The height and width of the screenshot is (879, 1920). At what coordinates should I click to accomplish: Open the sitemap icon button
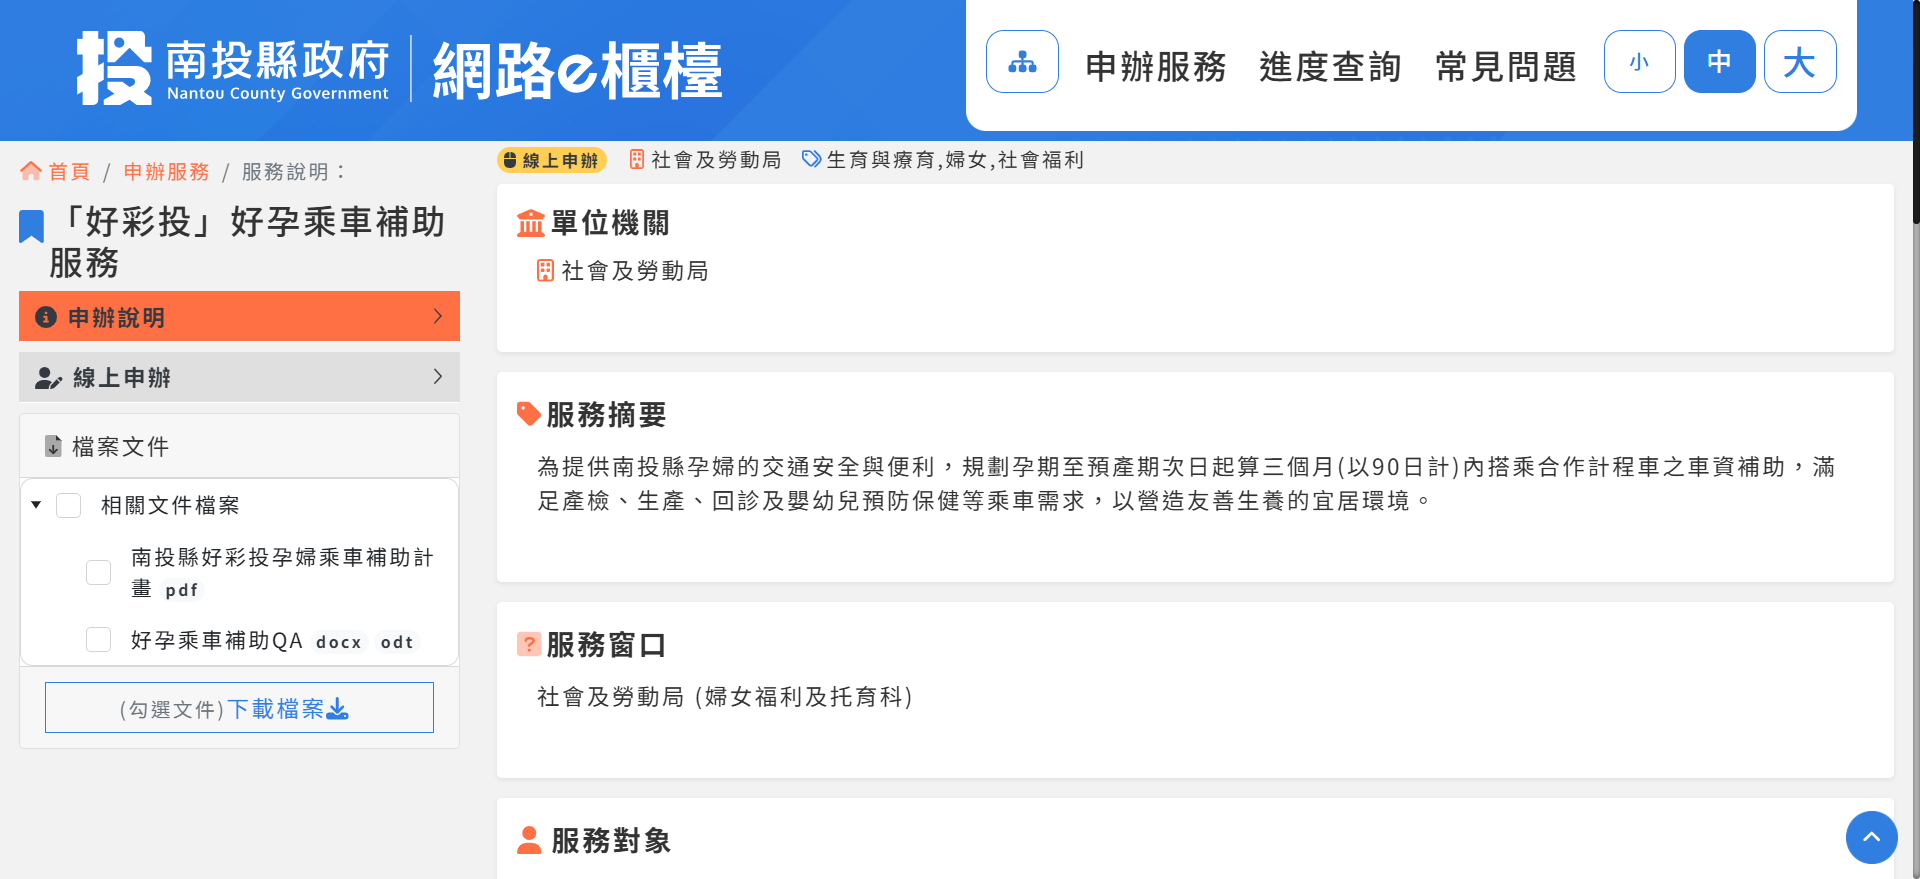coord(1022,62)
